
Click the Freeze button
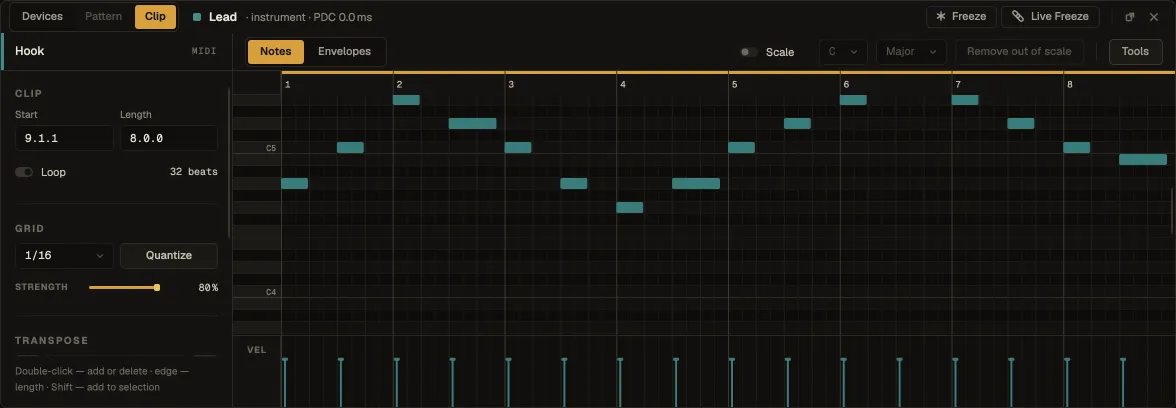962,16
